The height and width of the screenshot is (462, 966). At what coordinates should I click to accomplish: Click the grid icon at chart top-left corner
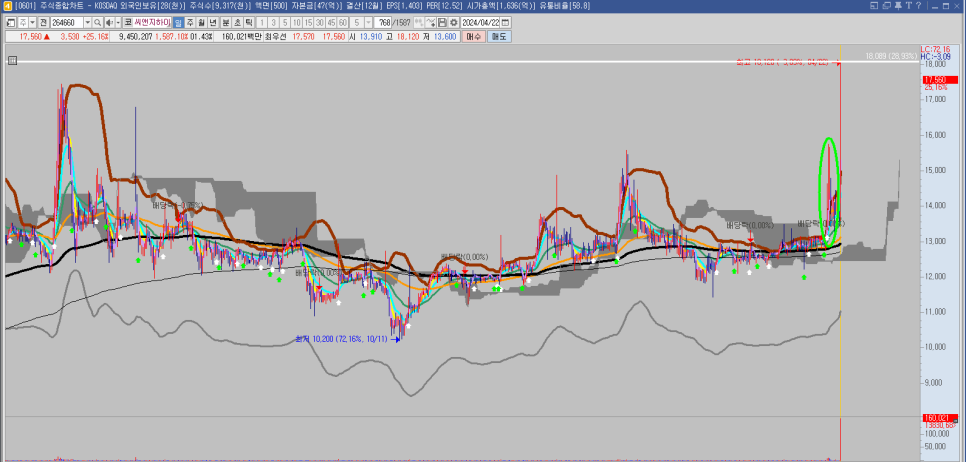coord(12,60)
